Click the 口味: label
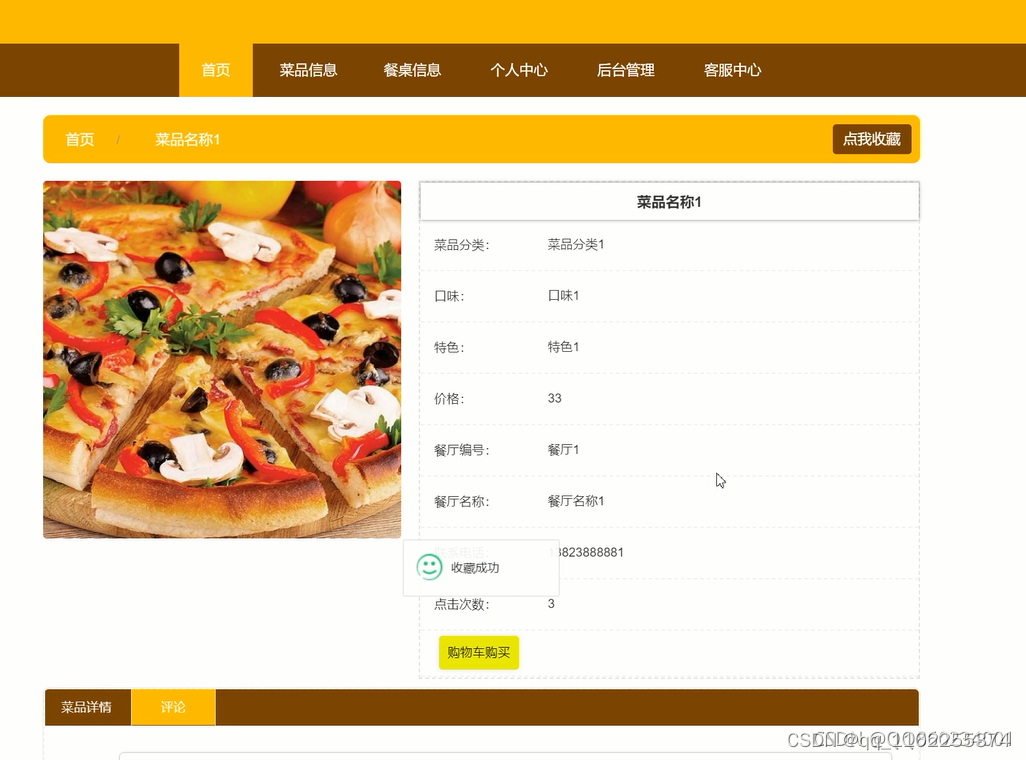 [x=450, y=296]
